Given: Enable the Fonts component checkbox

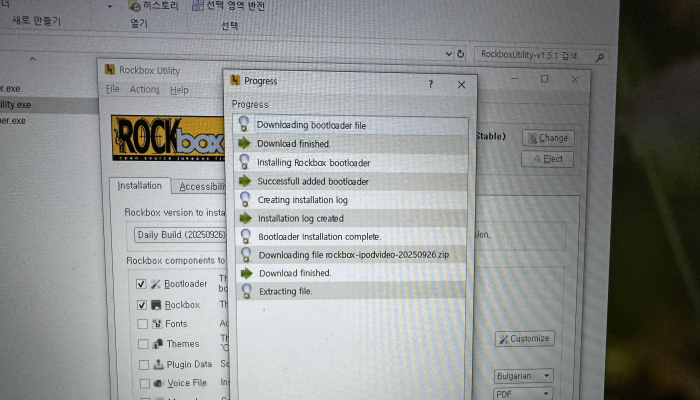Looking at the screenshot, I should pos(143,324).
